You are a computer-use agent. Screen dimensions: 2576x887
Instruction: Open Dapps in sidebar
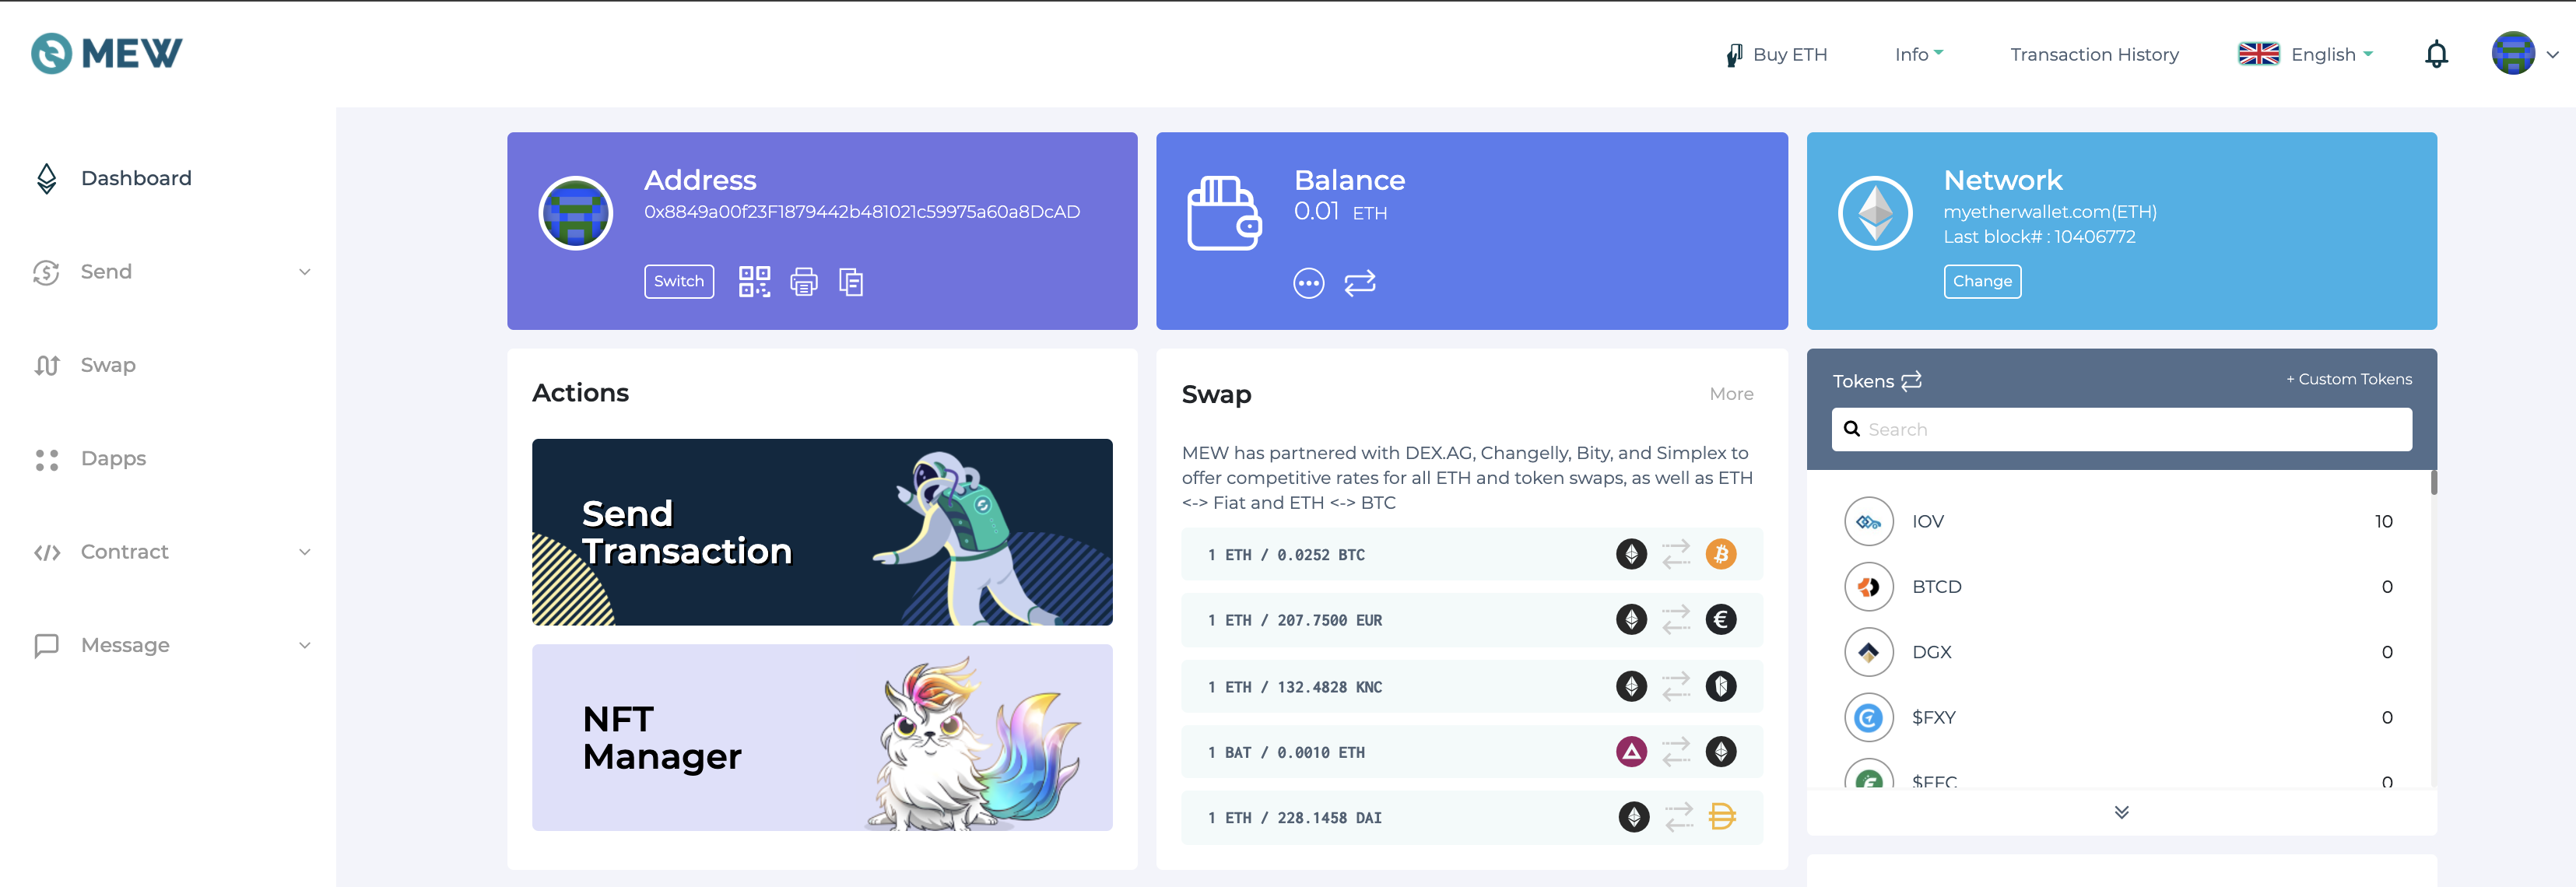coord(113,459)
